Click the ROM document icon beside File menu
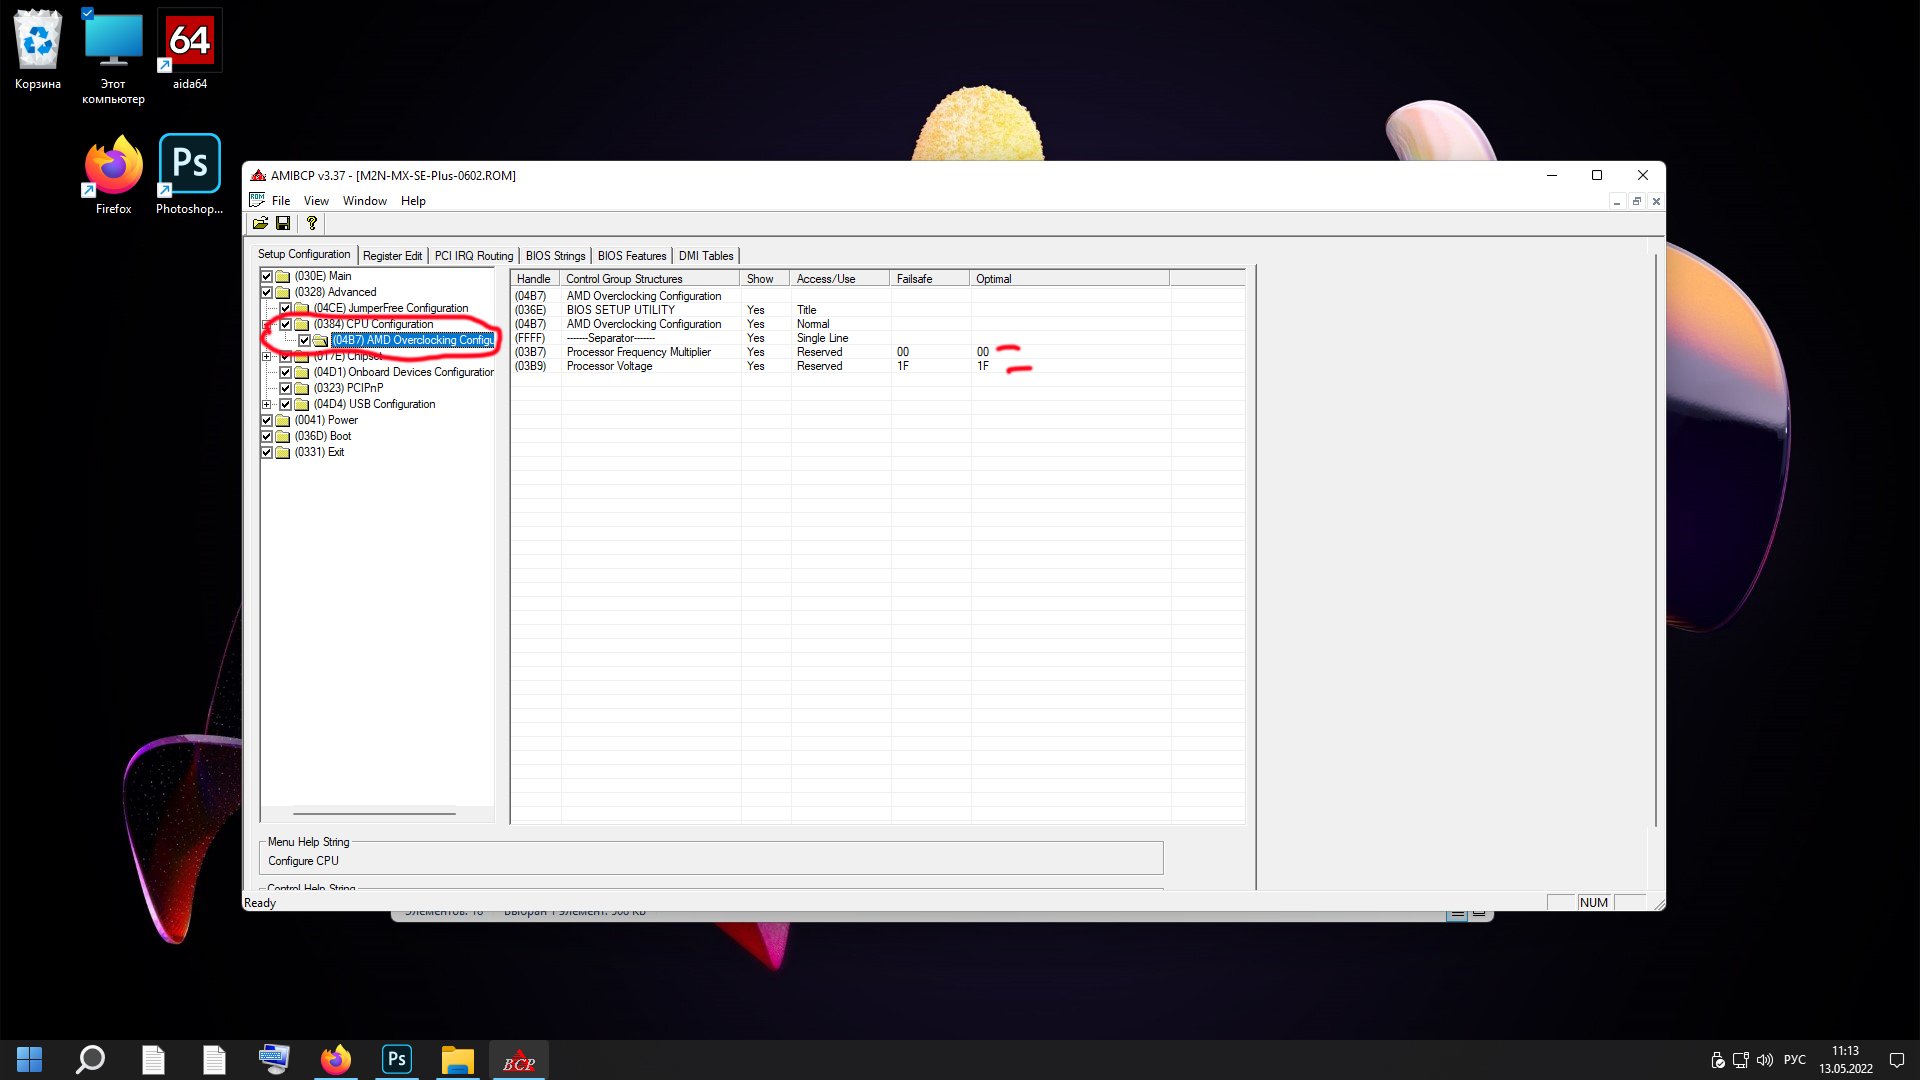Screen dimensions: 1920x1080 pos(257,200)
